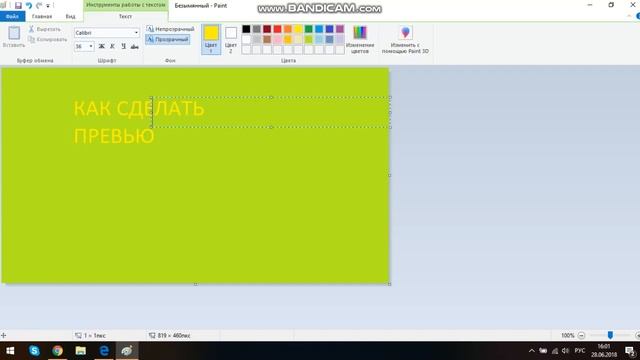Select Непрозрачный opaque background option
Image resolution: width=640 pixels, height=360 pixels.
tap(170, 29)
